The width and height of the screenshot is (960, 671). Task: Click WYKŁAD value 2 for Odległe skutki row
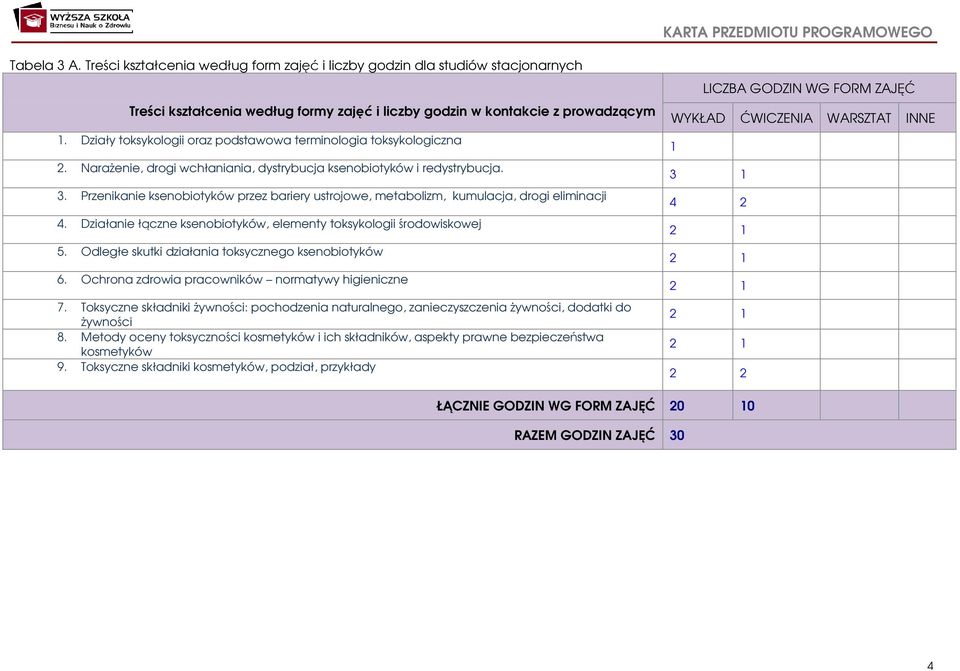(673, 258)
